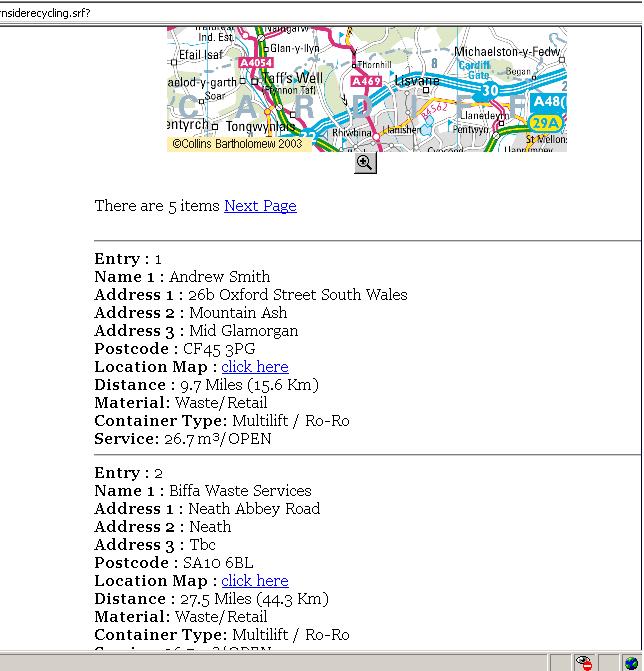
Task: Click the postcode CF45 3PG text
Action: [x=218, y=349]
